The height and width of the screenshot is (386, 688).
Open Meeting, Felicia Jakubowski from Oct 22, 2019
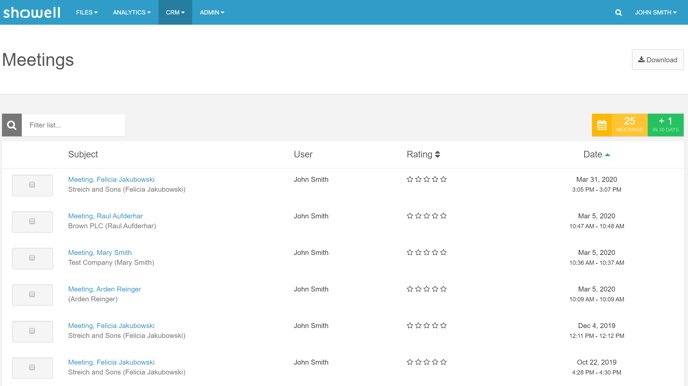111,362
